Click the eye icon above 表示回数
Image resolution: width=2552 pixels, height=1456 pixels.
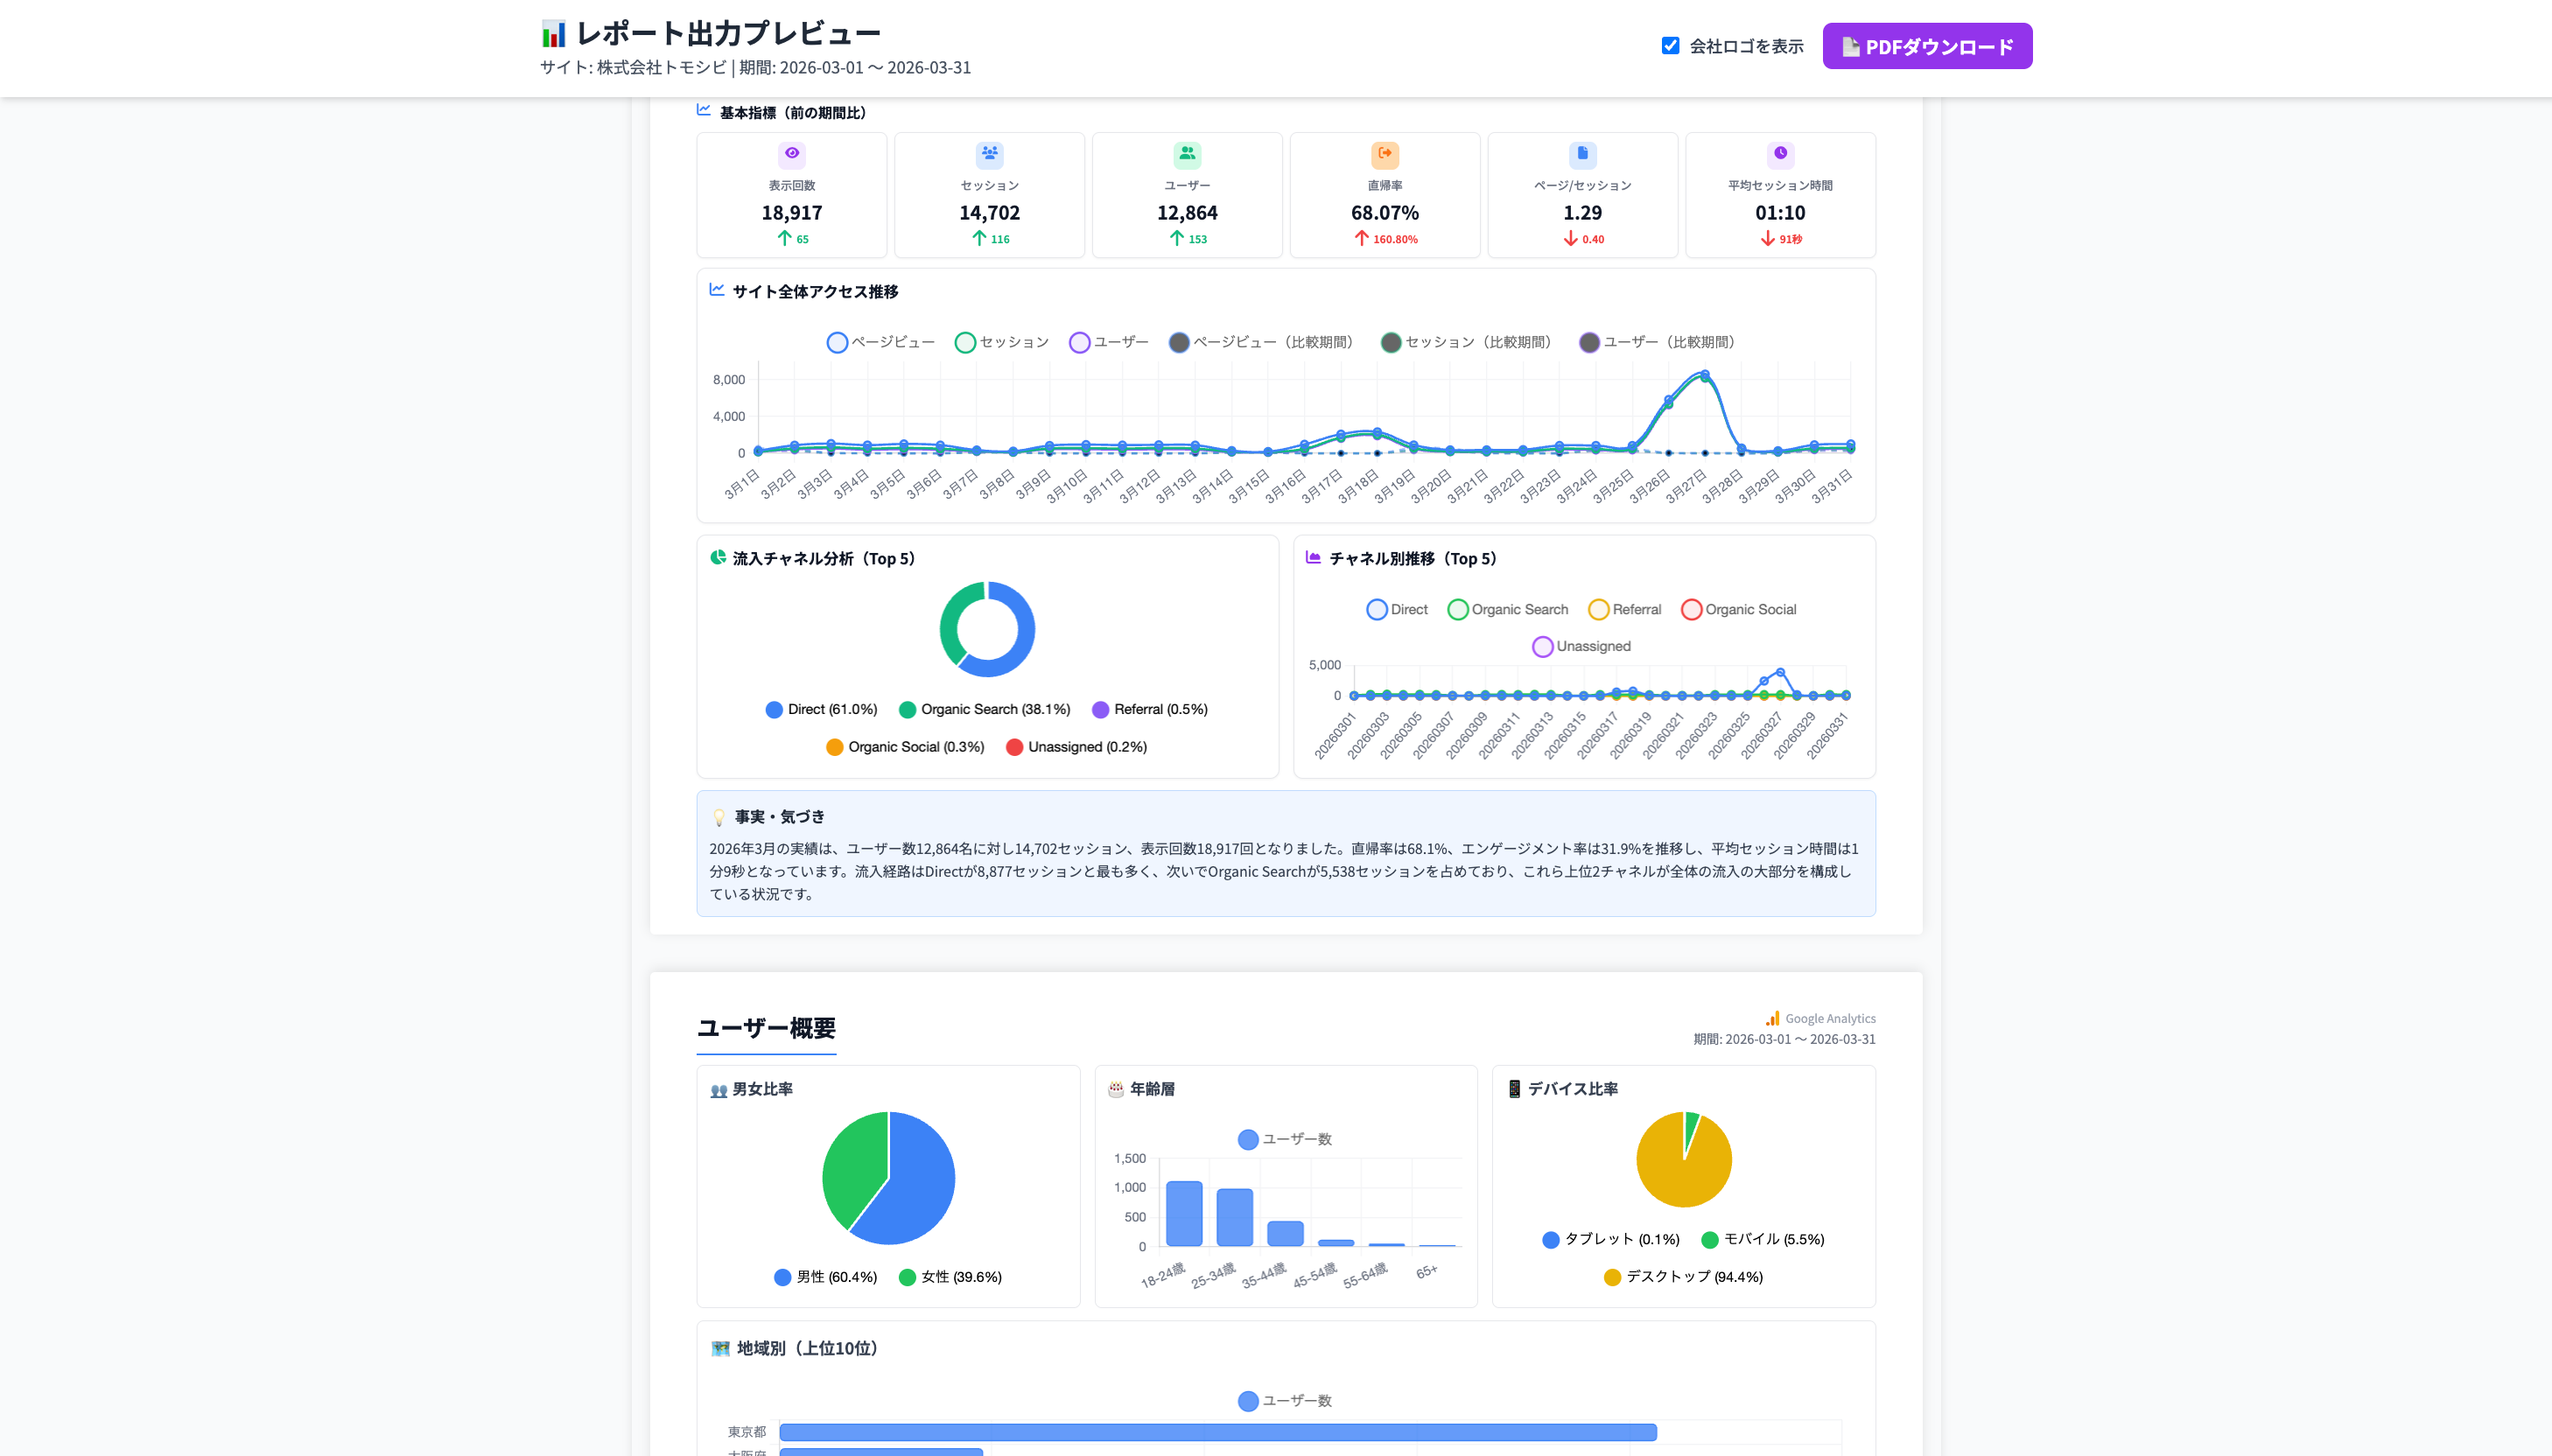791,153
